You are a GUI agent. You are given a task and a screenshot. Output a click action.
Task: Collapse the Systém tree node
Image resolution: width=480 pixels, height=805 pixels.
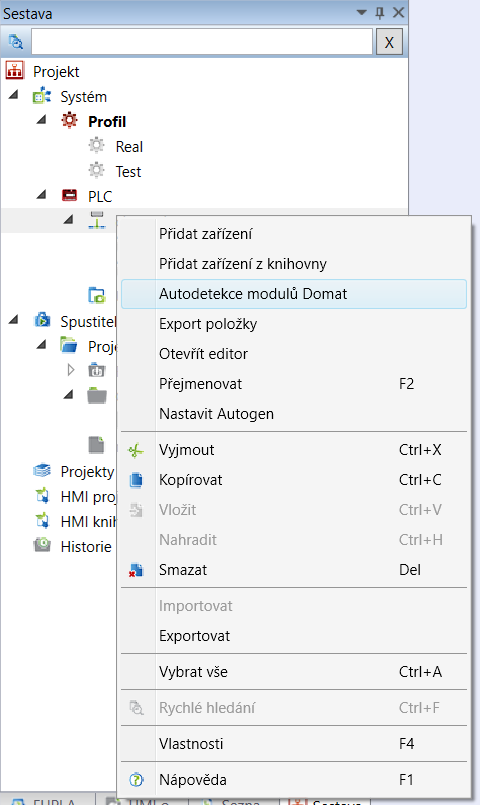(14, 95)
